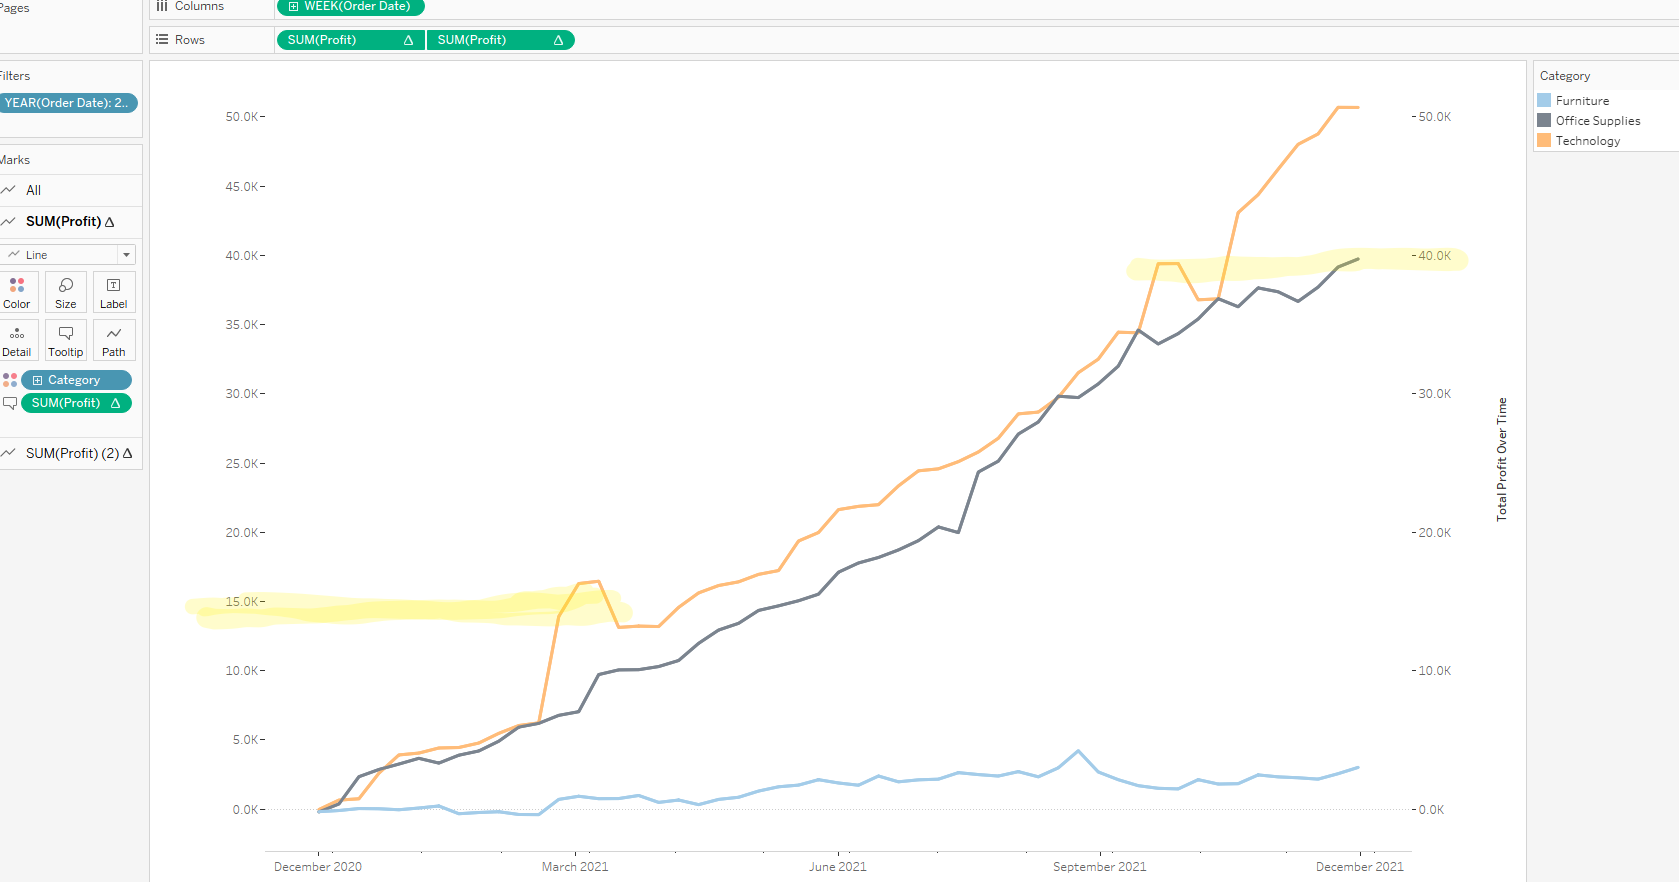Viewport: 1679px width, 882px height.
Task: Click the tooltip icon beside SUM(Profit) pill
Action: pyautogui.click(x=10, y=403)
